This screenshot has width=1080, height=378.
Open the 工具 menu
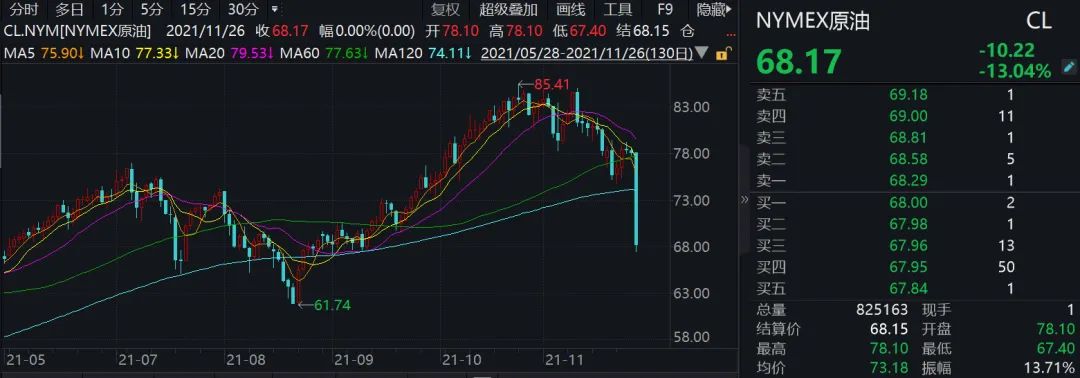pos(617,10)
